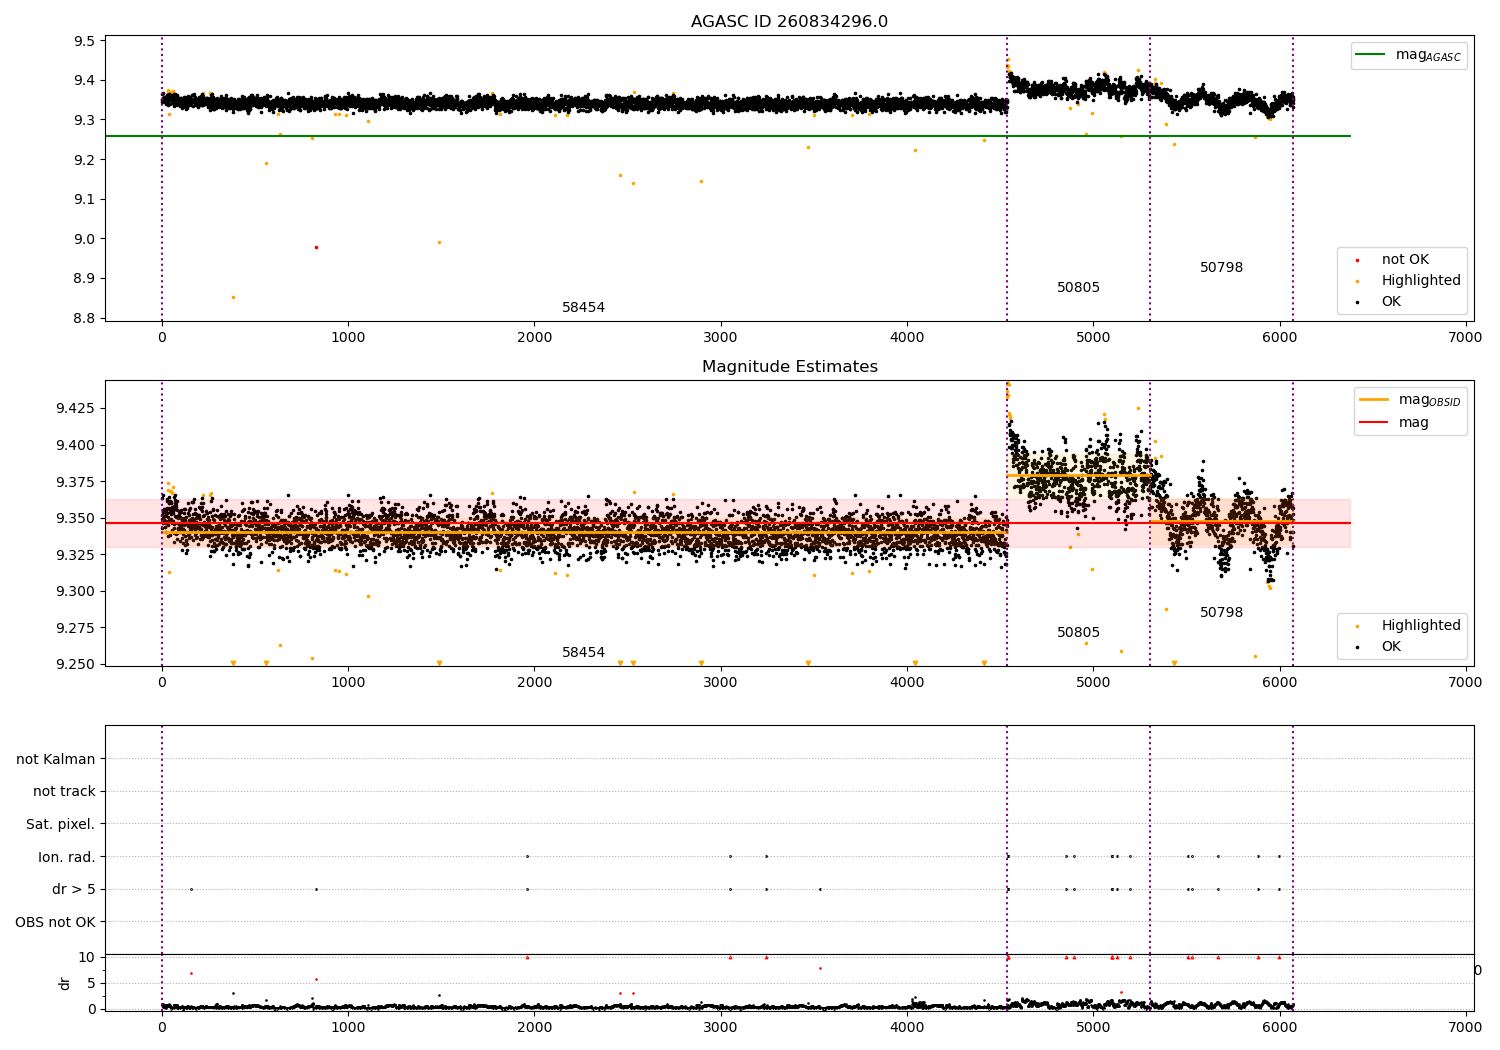
Task: Click the "58454" label in the top plot
Action: [583, 308]
